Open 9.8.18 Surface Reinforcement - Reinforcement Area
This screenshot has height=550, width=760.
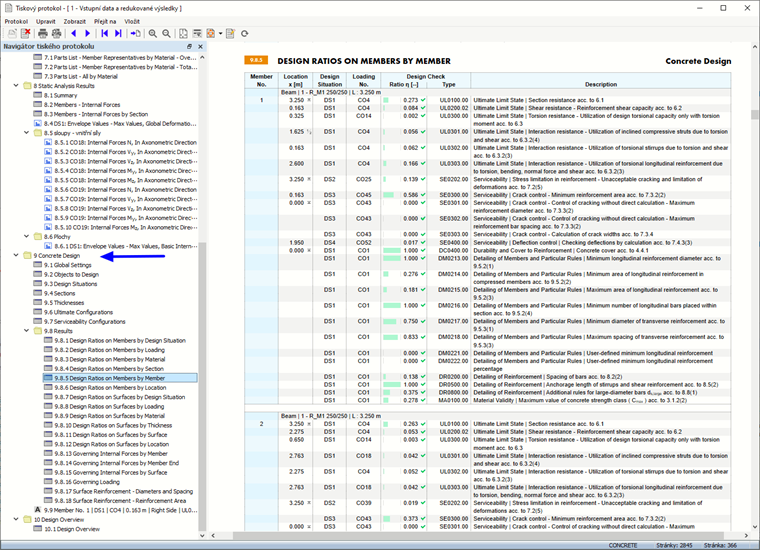click(120, 501)
